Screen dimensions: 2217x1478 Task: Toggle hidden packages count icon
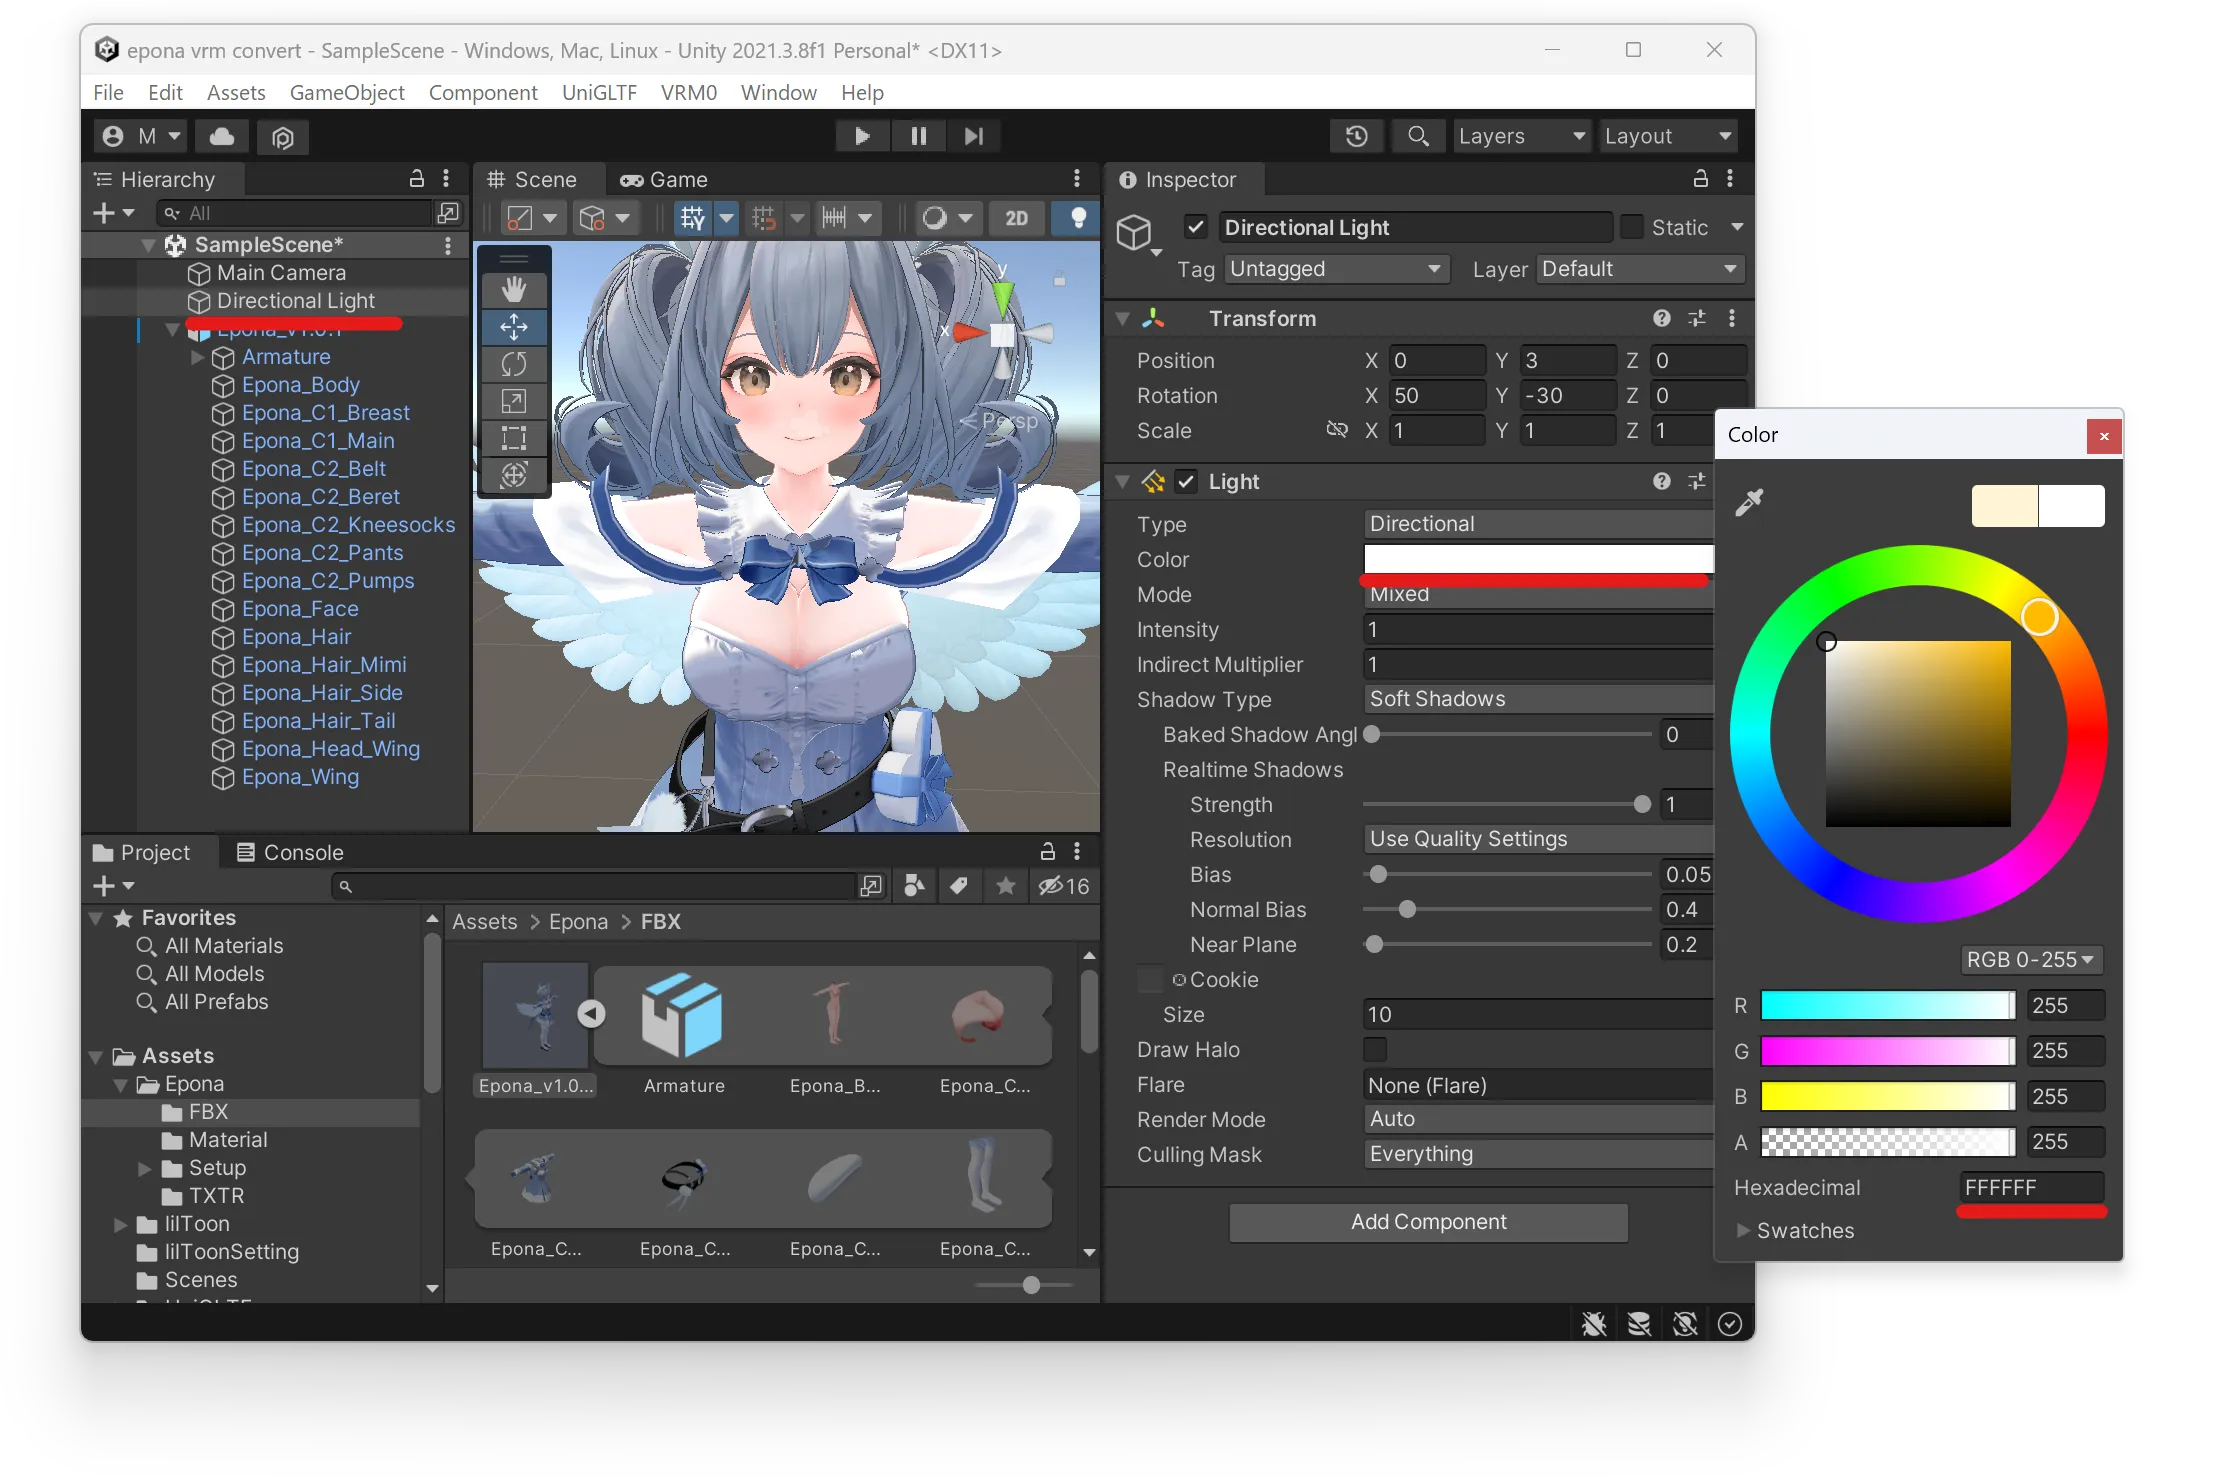tap(1064, 886)
